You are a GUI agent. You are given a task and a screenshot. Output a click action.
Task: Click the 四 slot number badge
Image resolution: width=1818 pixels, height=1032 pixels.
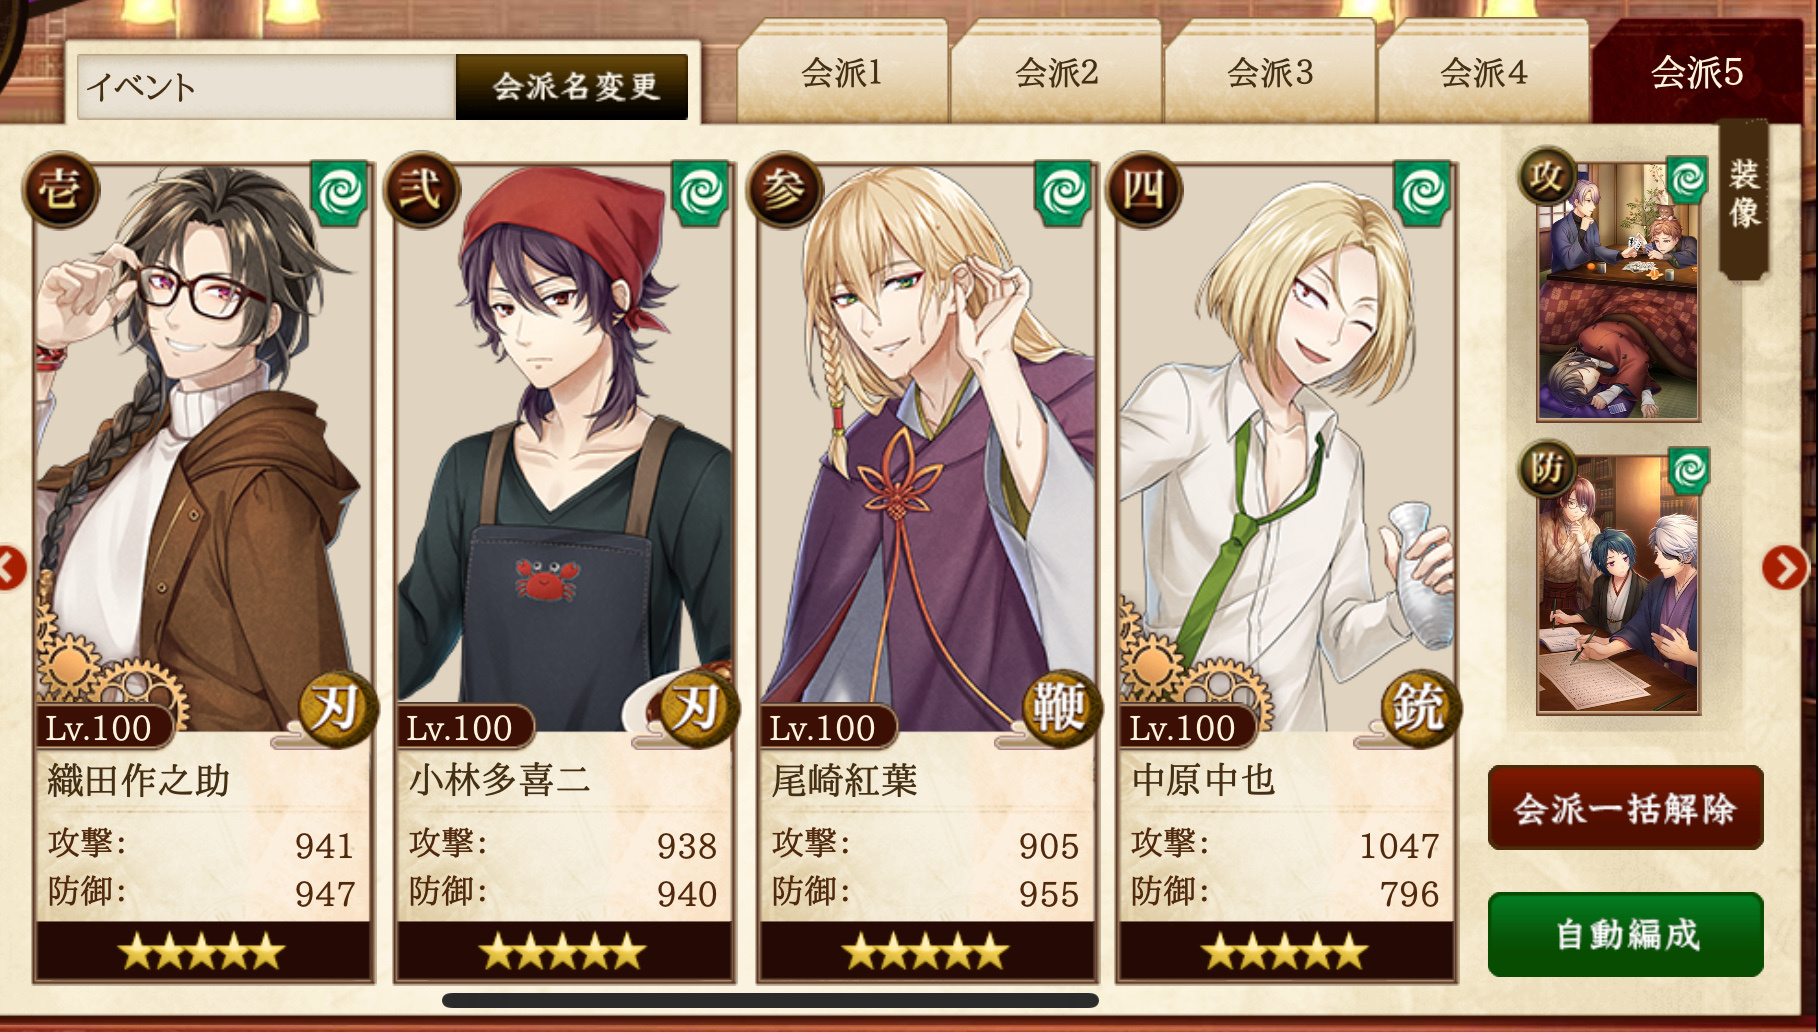pyautogui.click(x=1145, y=190)
